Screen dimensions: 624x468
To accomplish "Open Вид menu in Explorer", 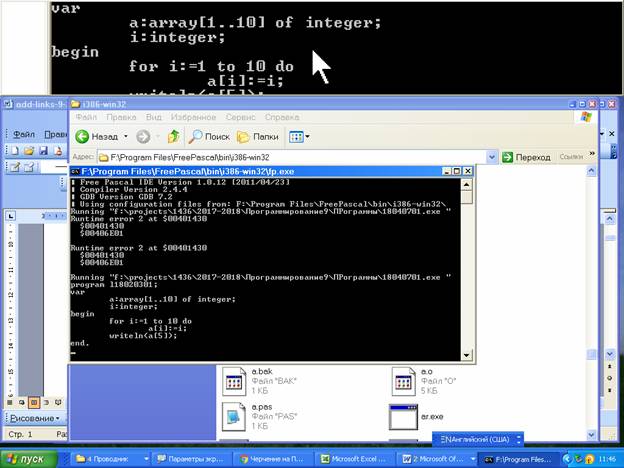I will click(154, 117).
